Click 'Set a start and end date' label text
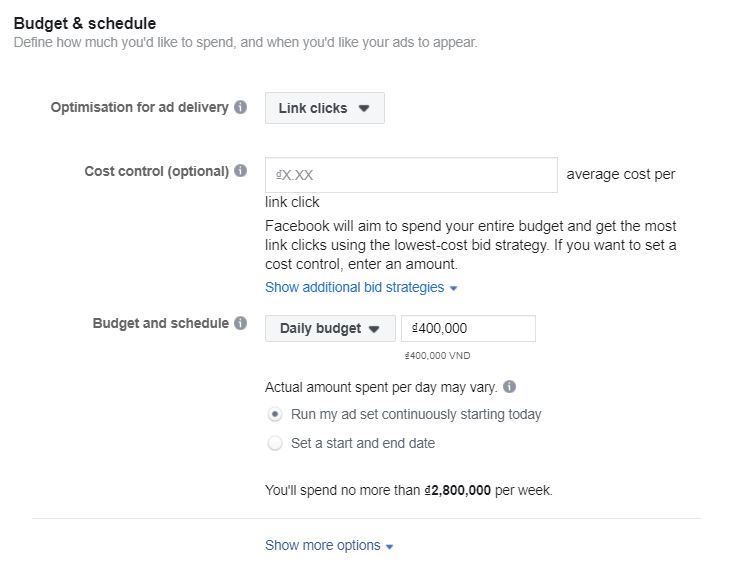 363,443
